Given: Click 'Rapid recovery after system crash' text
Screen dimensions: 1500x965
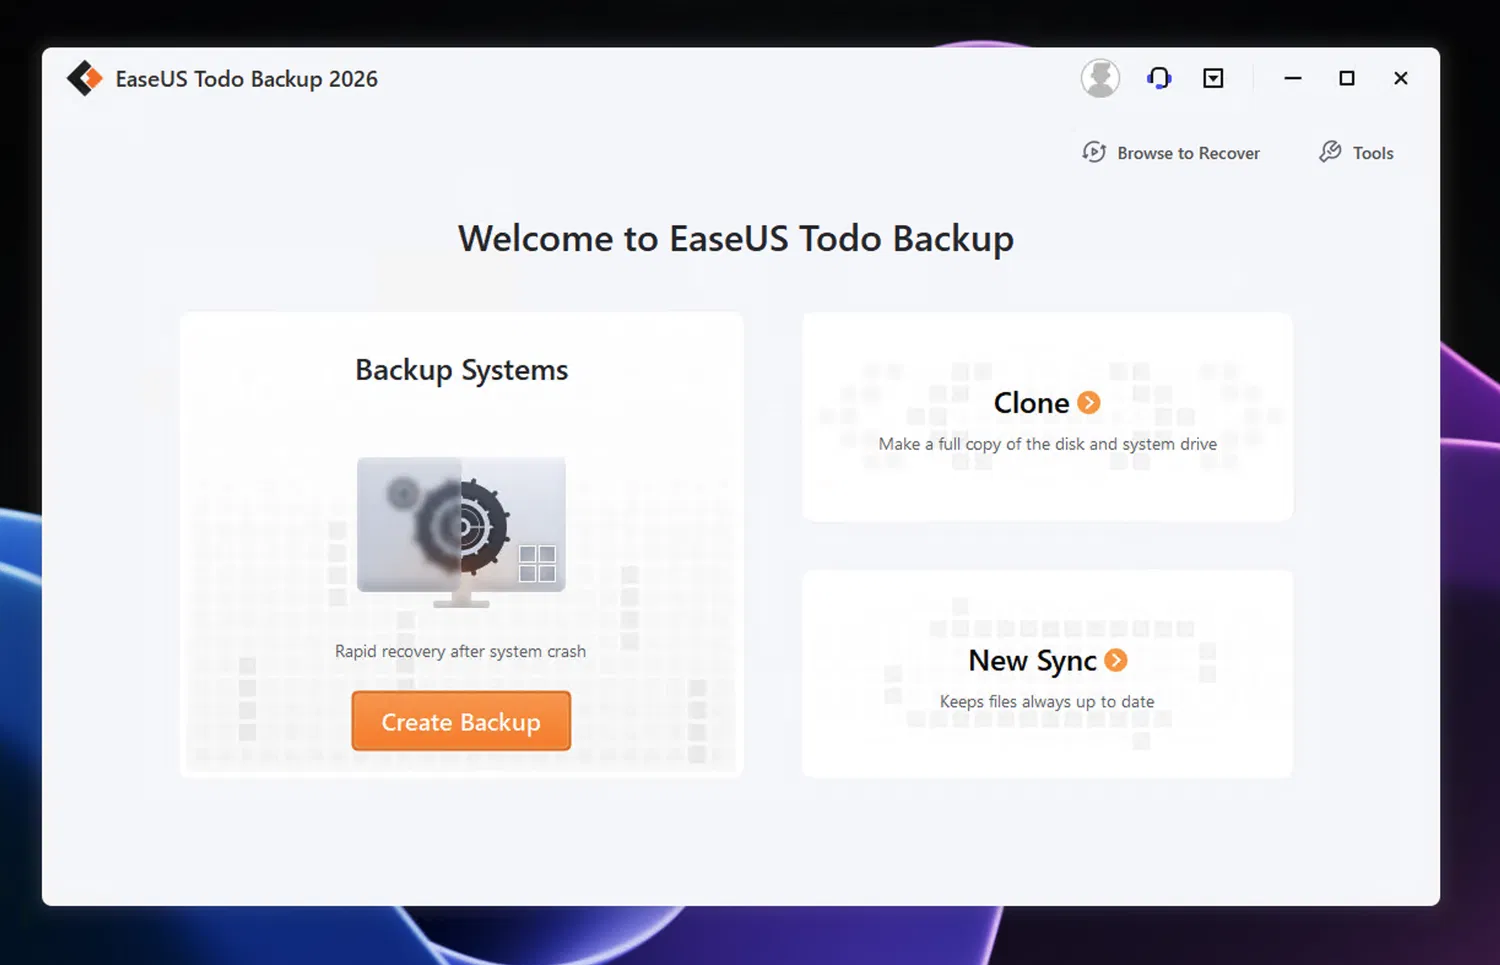Looking at the screenshot, I should (x=461, y=651).
